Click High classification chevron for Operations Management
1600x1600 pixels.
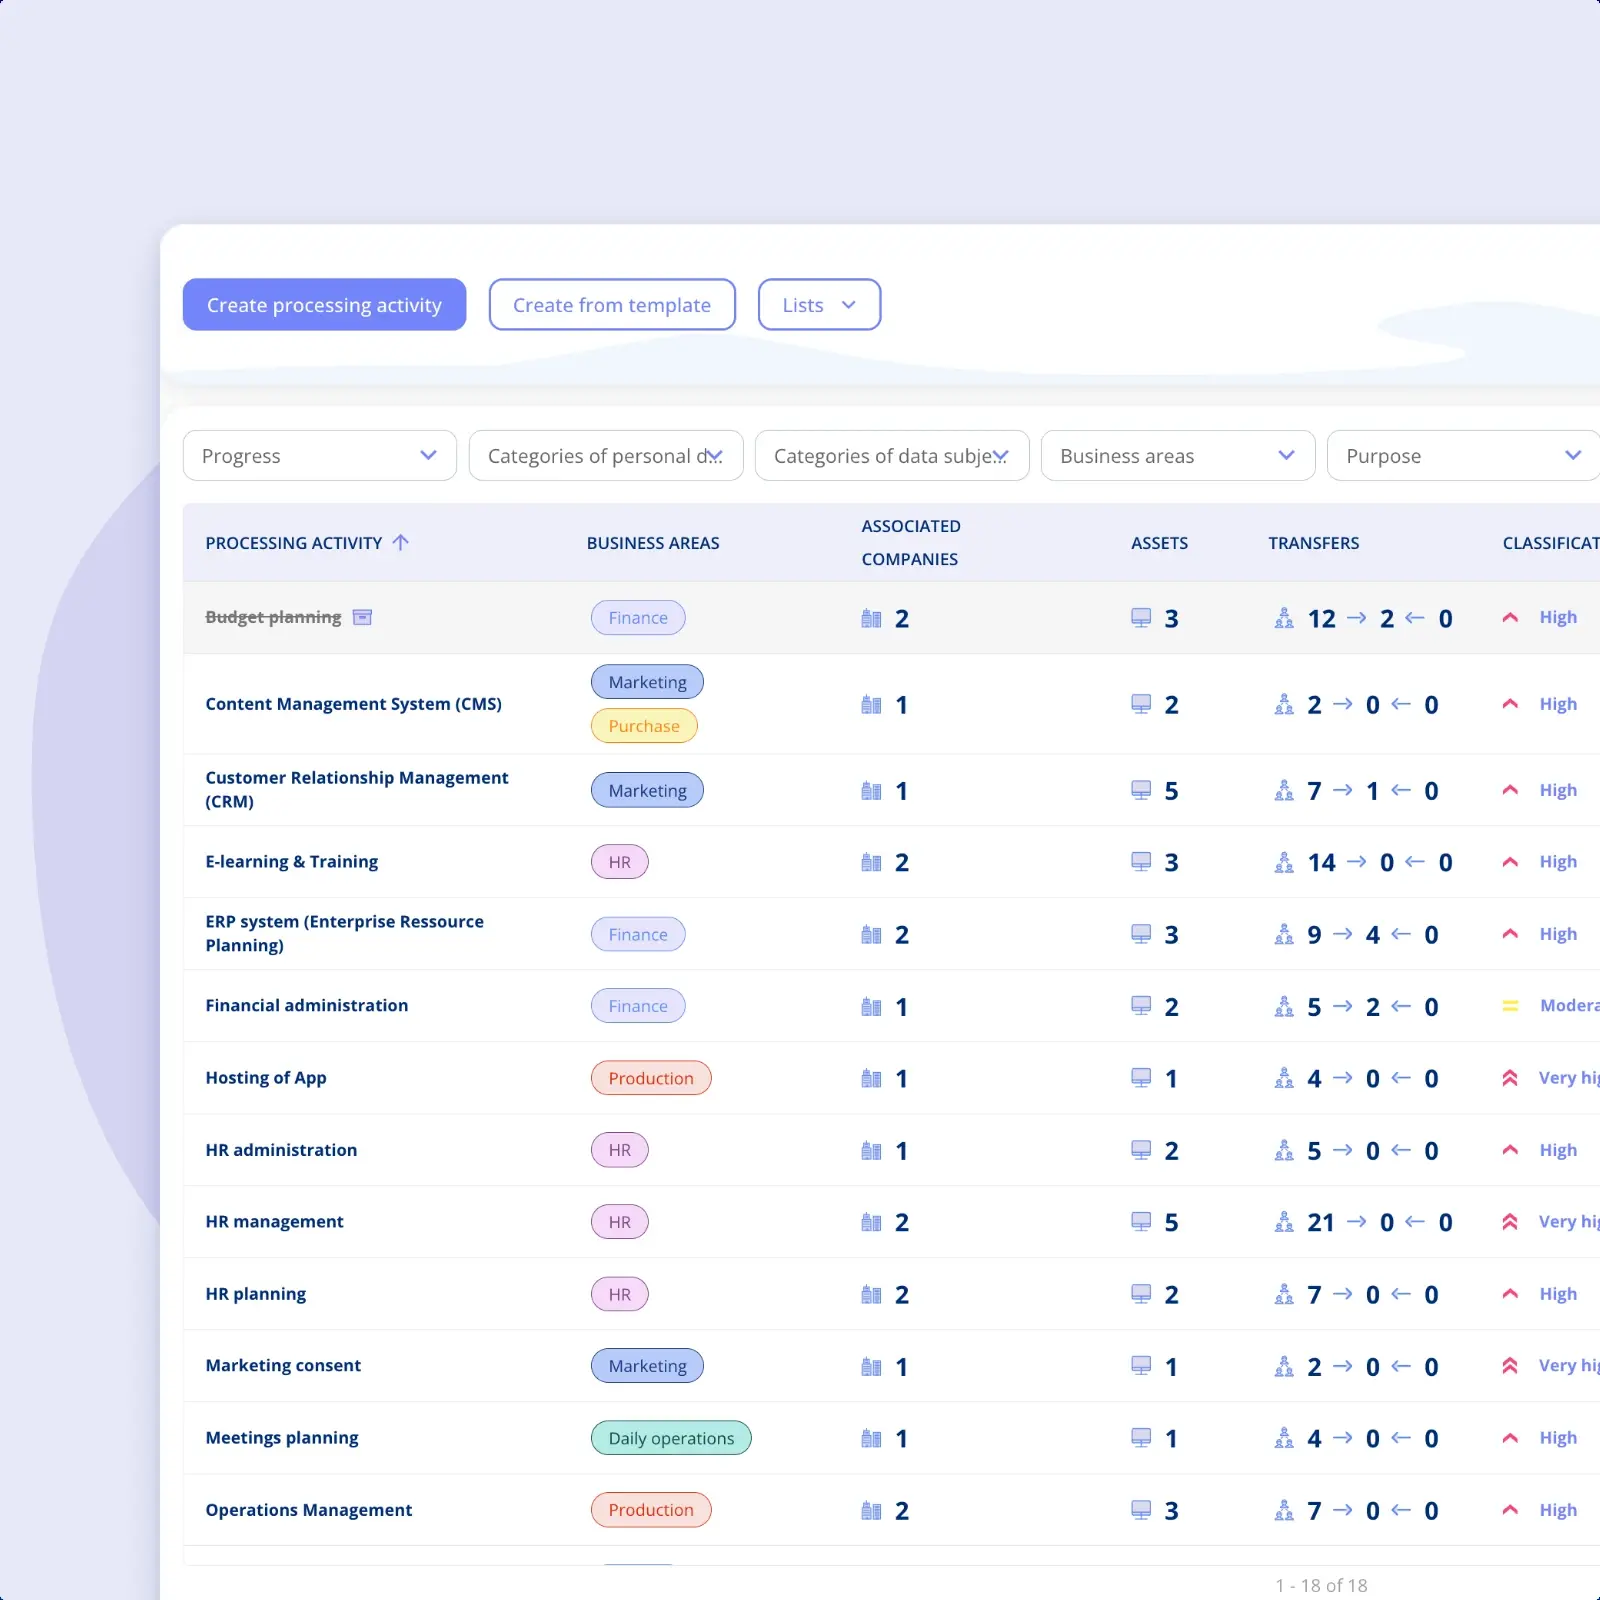[1510, 1510]
